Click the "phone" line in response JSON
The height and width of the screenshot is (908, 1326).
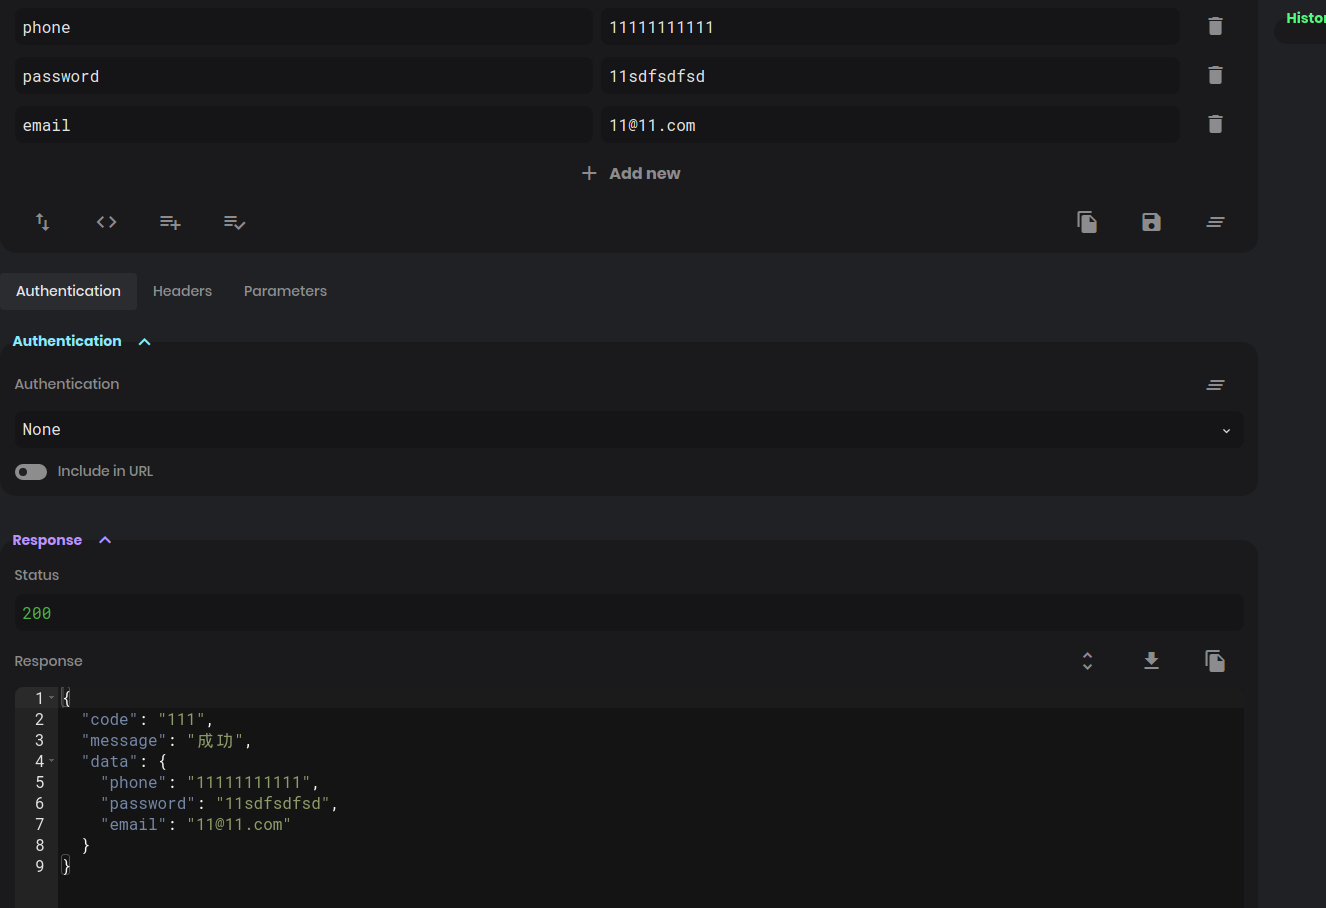point(209,782)
